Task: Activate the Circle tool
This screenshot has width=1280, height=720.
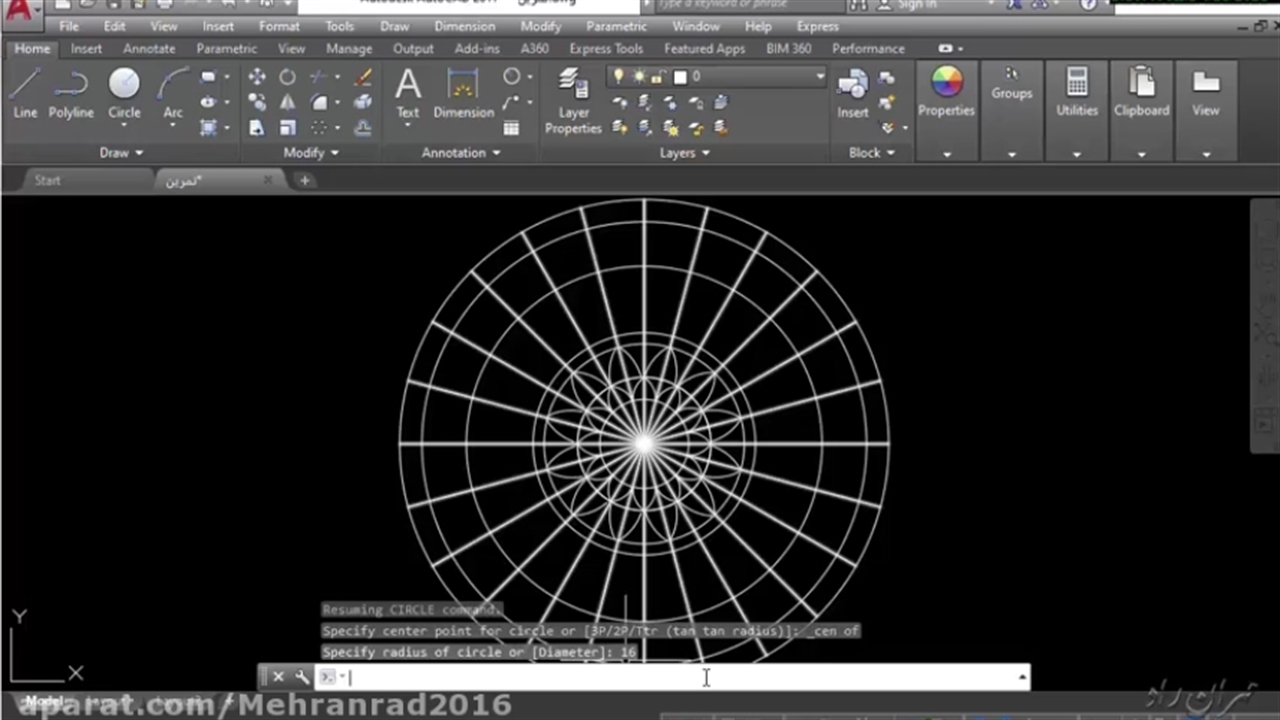Action: click(124, 92)
